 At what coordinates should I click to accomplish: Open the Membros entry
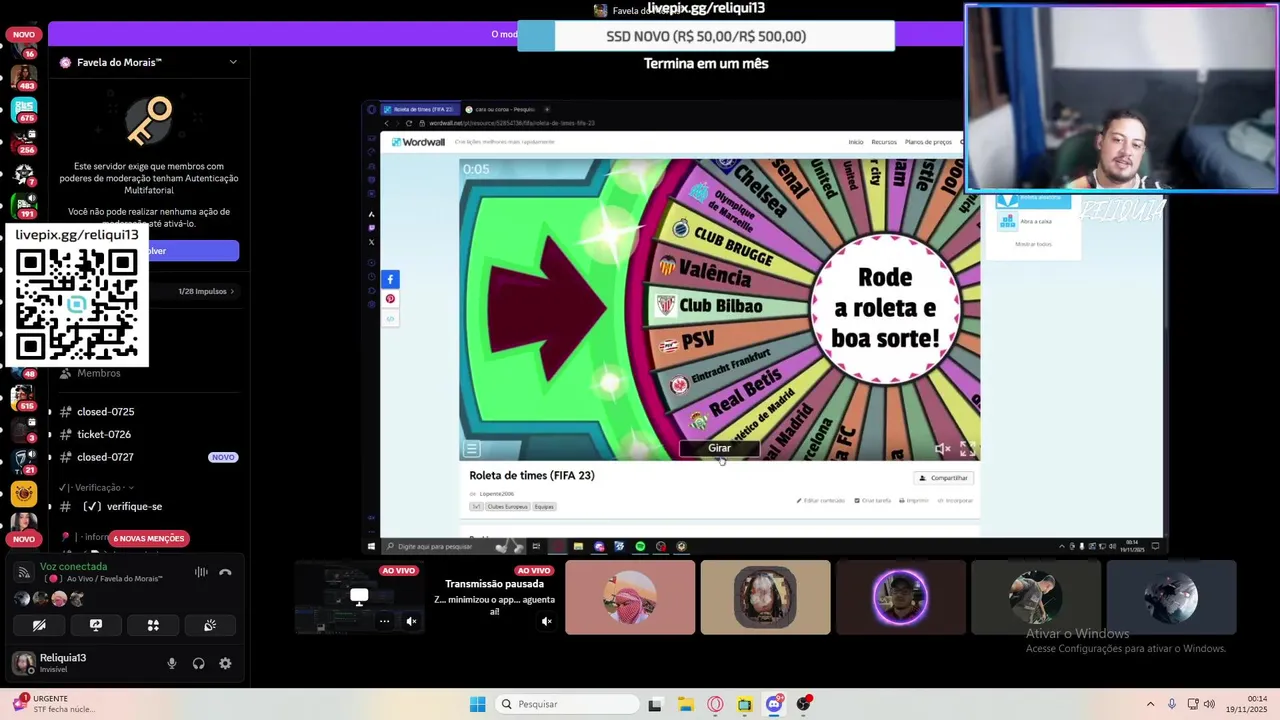(98, 373)
